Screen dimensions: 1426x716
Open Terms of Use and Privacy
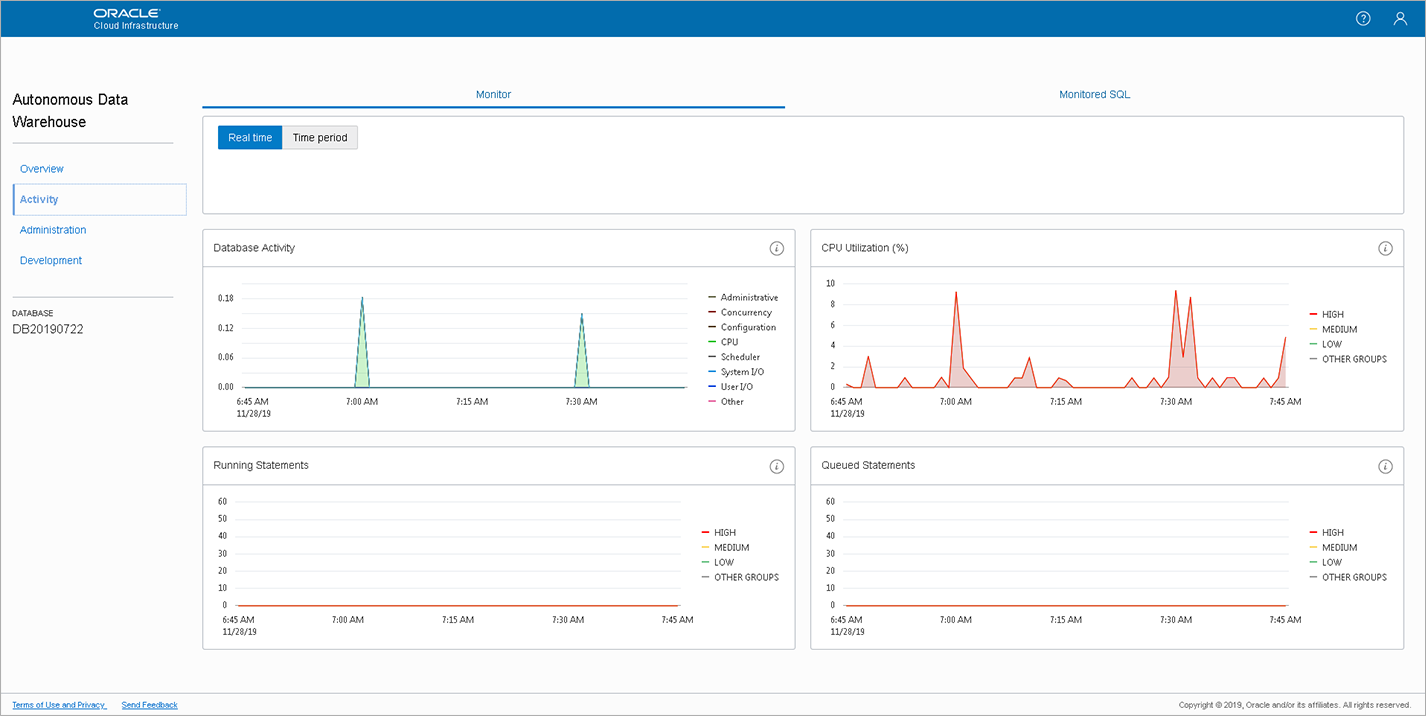click(x=59, y=705)
